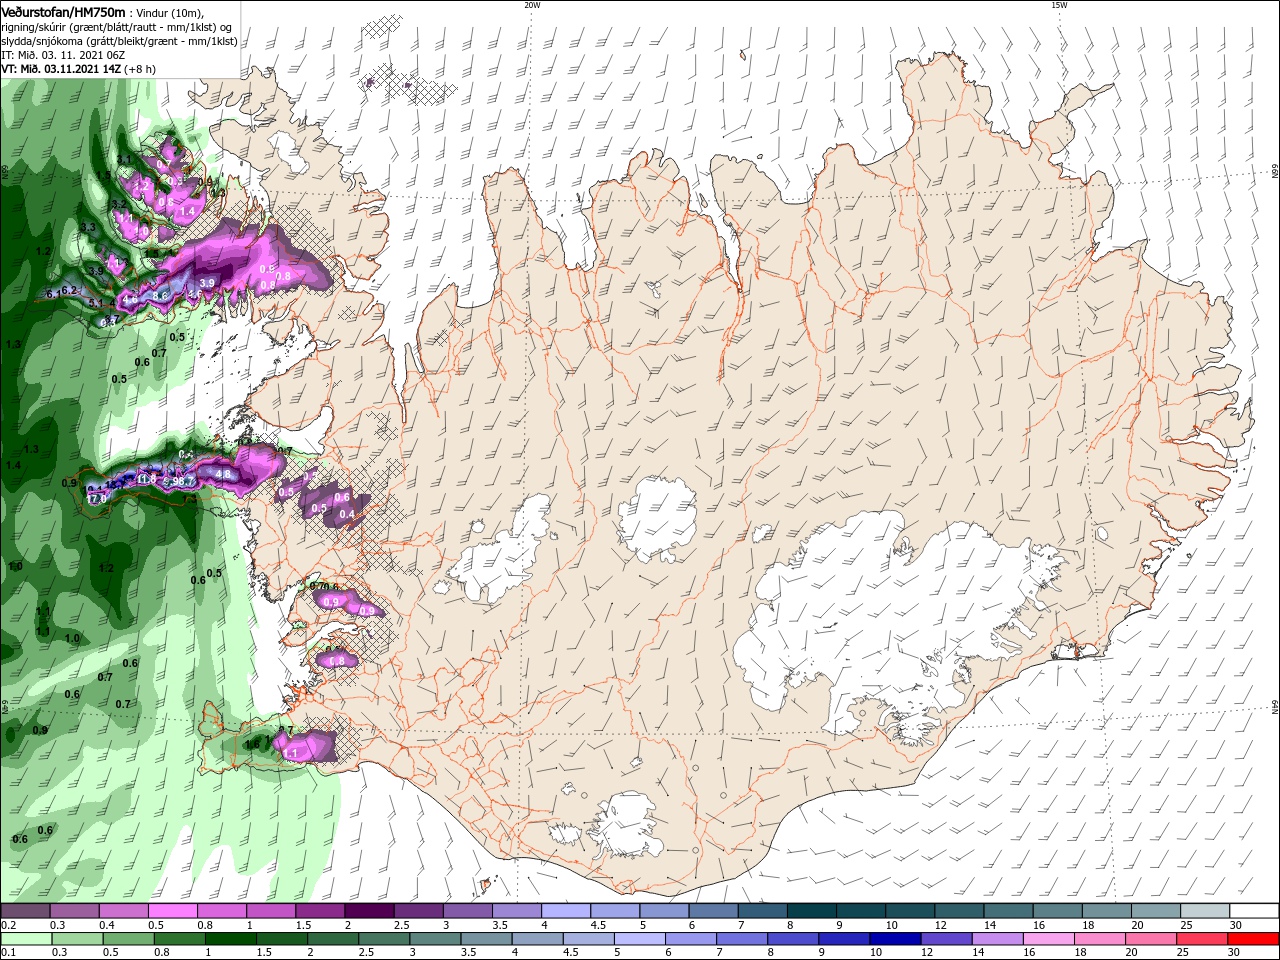The image size is (1280, 960).
Task: Click the 17.0 precipitation value on the map
Action: [97, 498]
